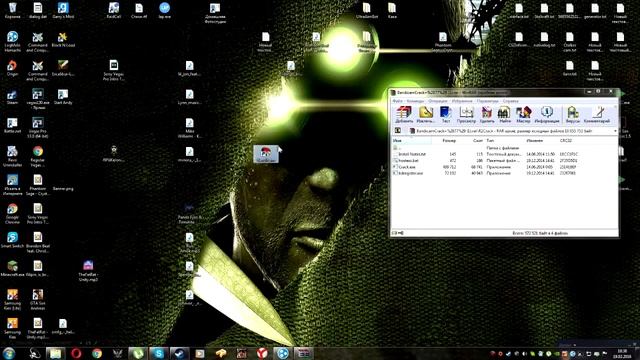This screenshot has width=640, height=360.
Task: Select the Block N Load desktop icon
Action: (63, 40)
